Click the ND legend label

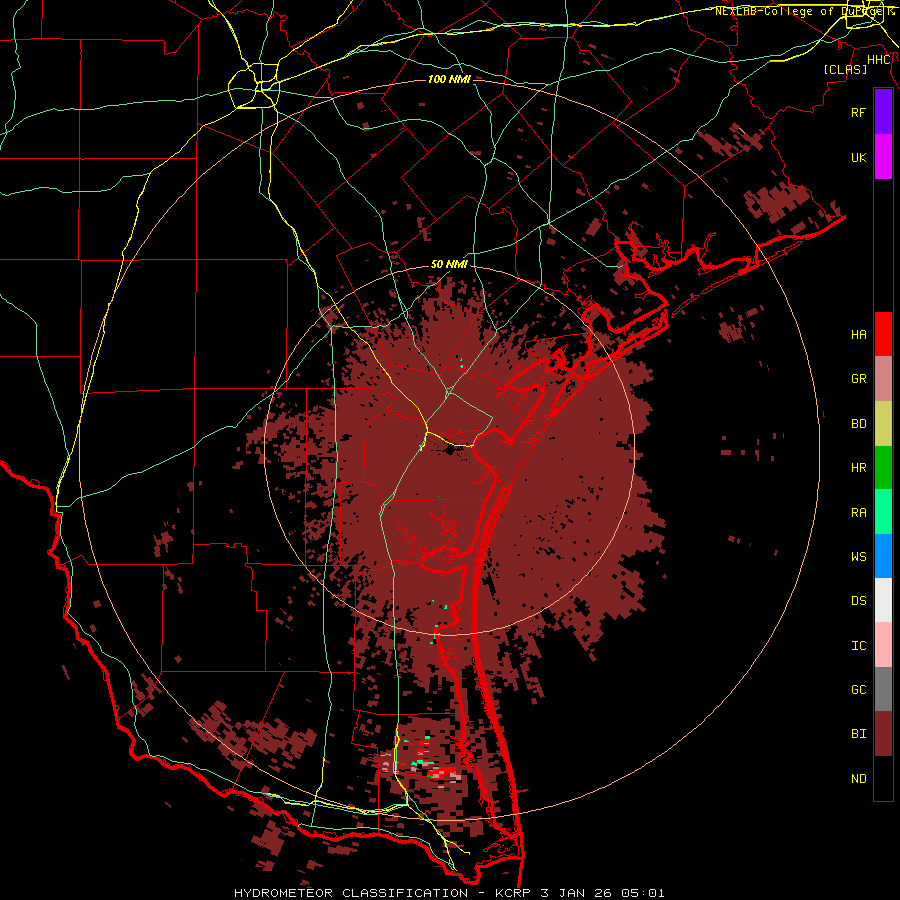pos(858,779)
